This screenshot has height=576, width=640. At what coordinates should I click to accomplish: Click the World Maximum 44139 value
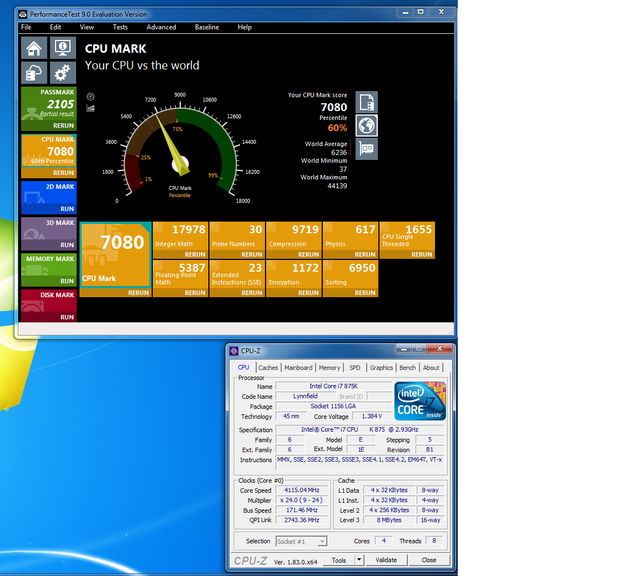click(337, 186)
